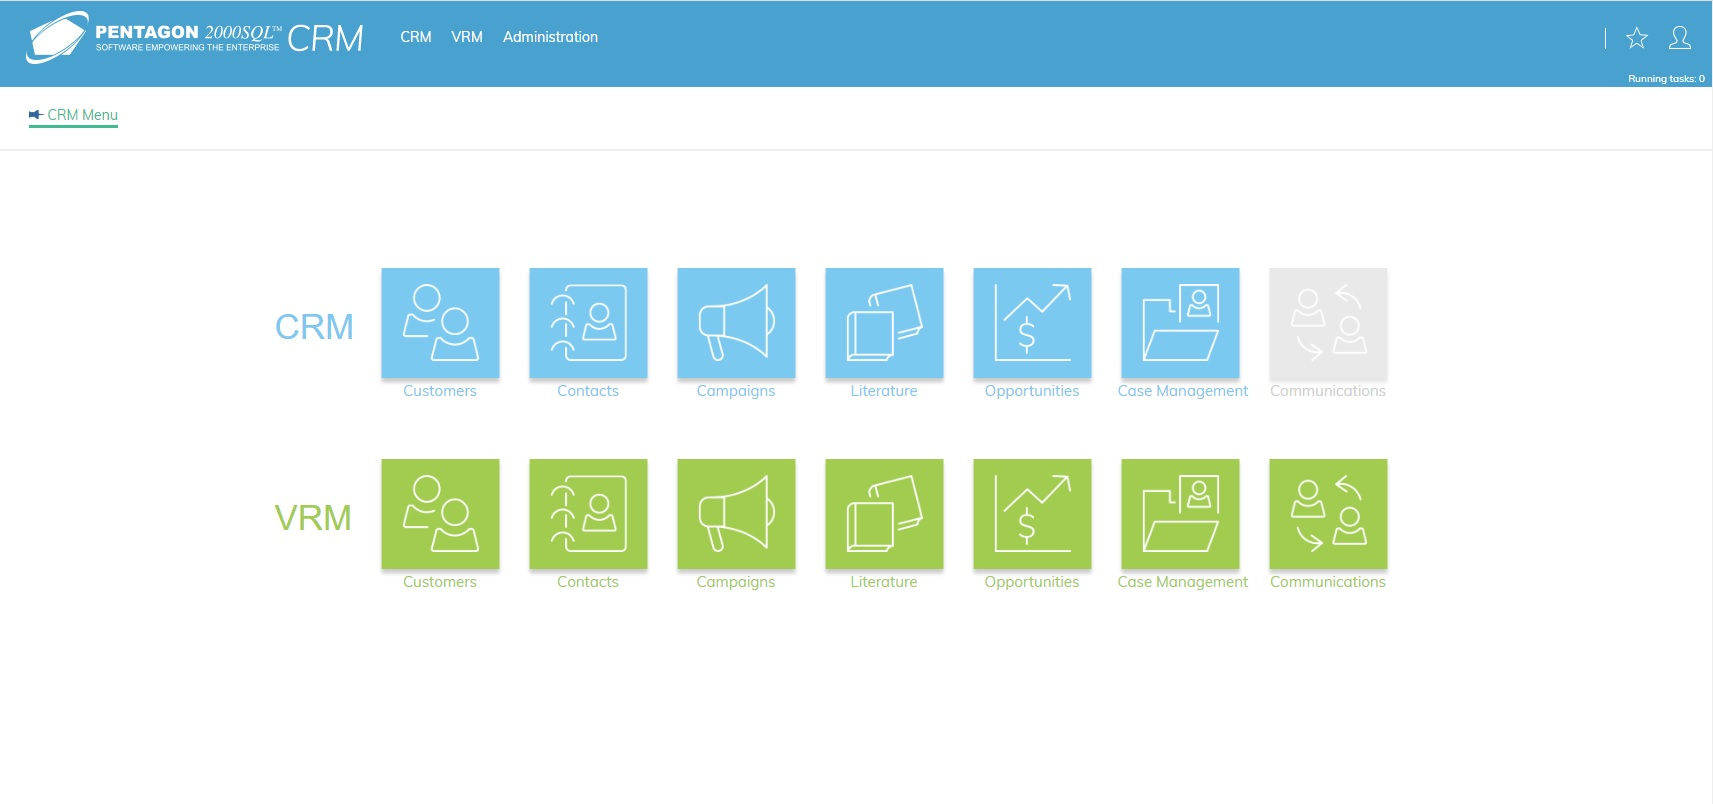
Task: Open the user profile icon
Action: pos(1680,38)
